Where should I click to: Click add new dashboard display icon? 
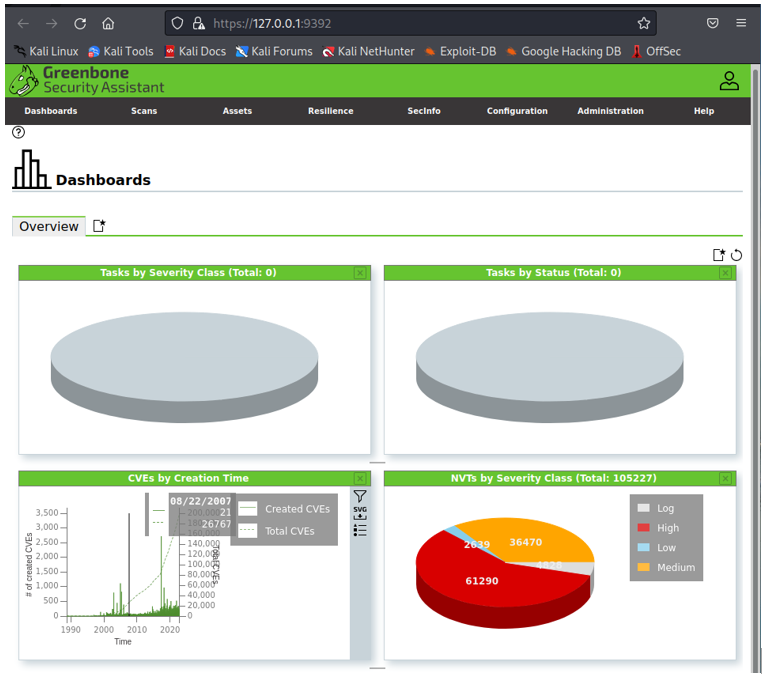point(719,255)
